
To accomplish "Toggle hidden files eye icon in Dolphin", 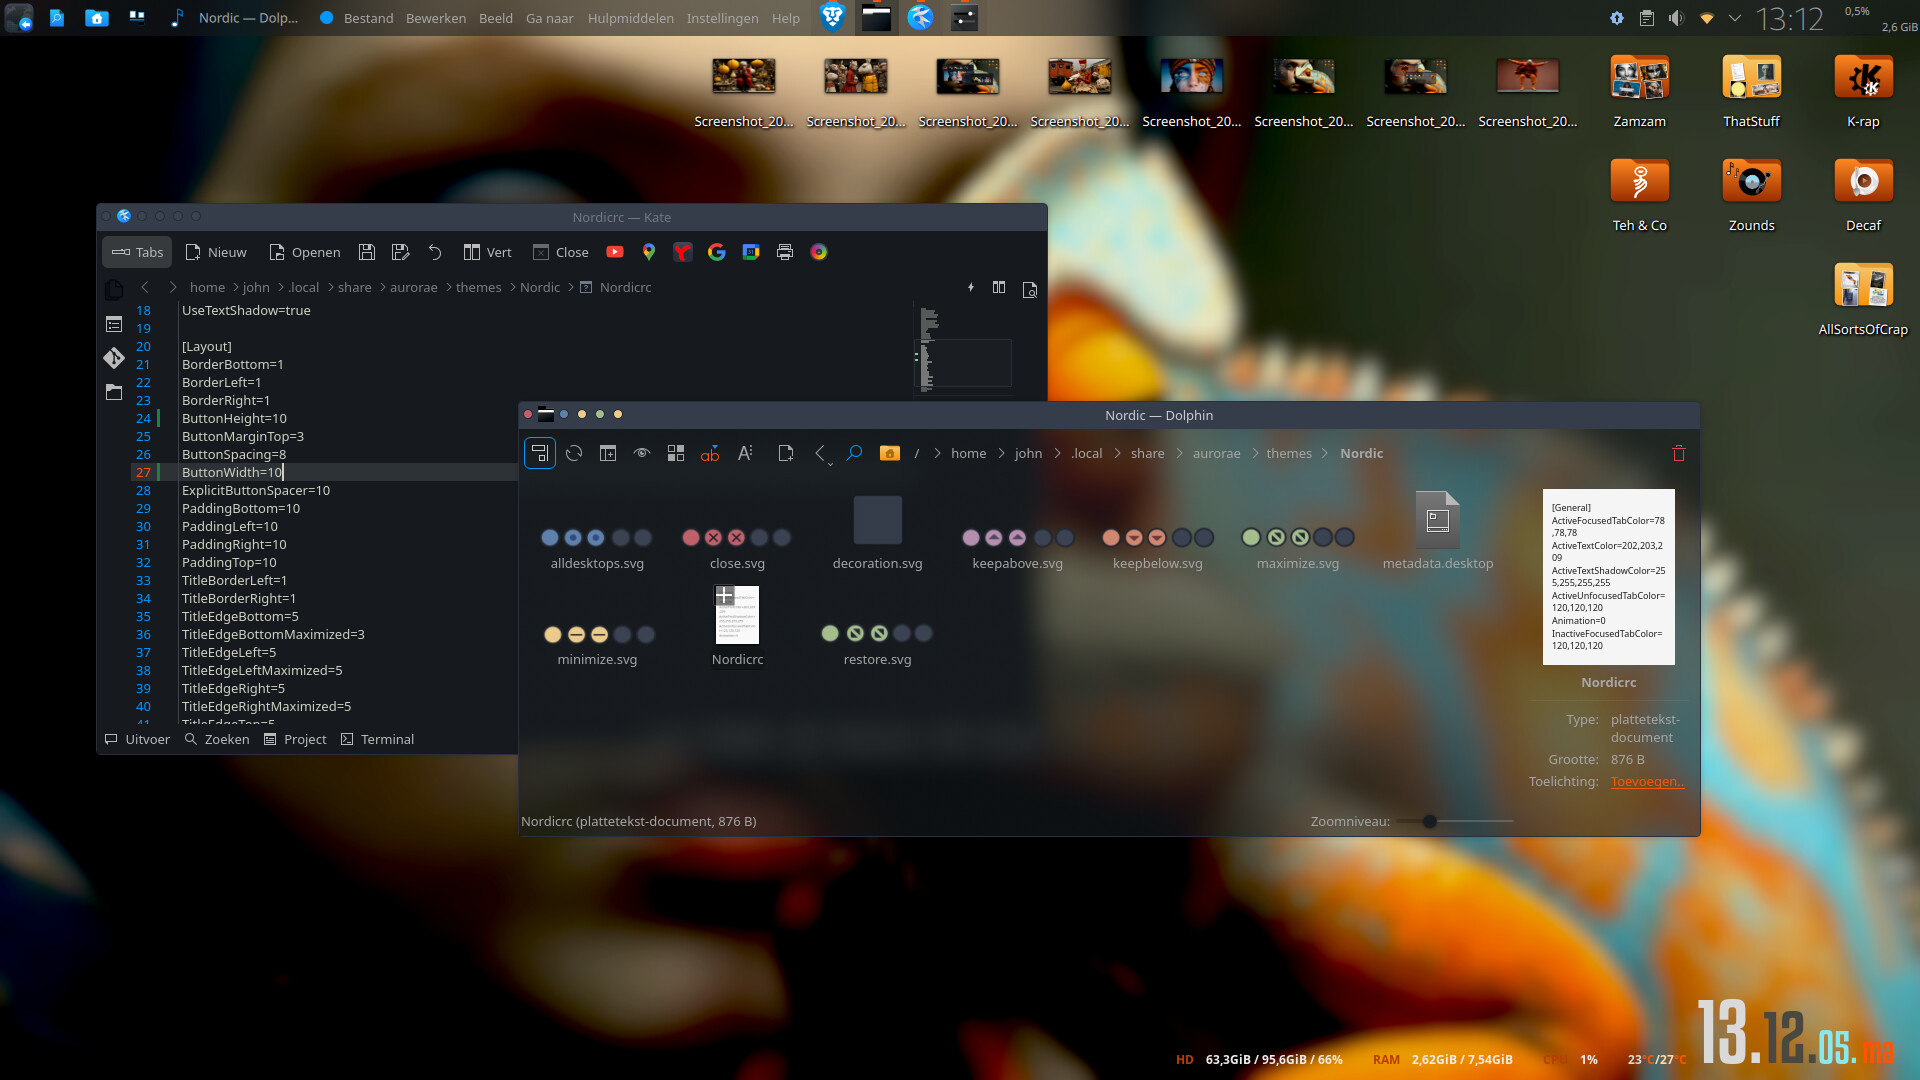I will pos(642,453).
